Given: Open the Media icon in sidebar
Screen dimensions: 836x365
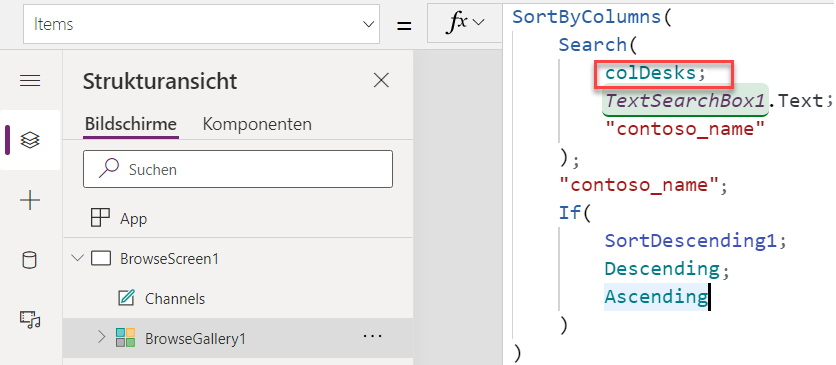Looking at the screenshot, I should pos(30,319).
